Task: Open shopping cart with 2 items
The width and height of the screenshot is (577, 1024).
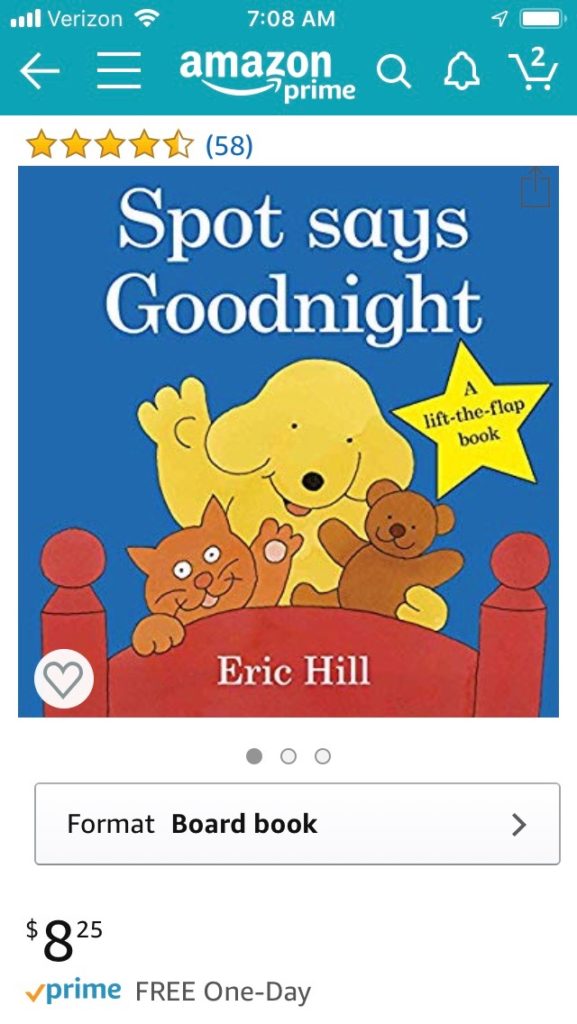Action: click(x=533, y=70)
